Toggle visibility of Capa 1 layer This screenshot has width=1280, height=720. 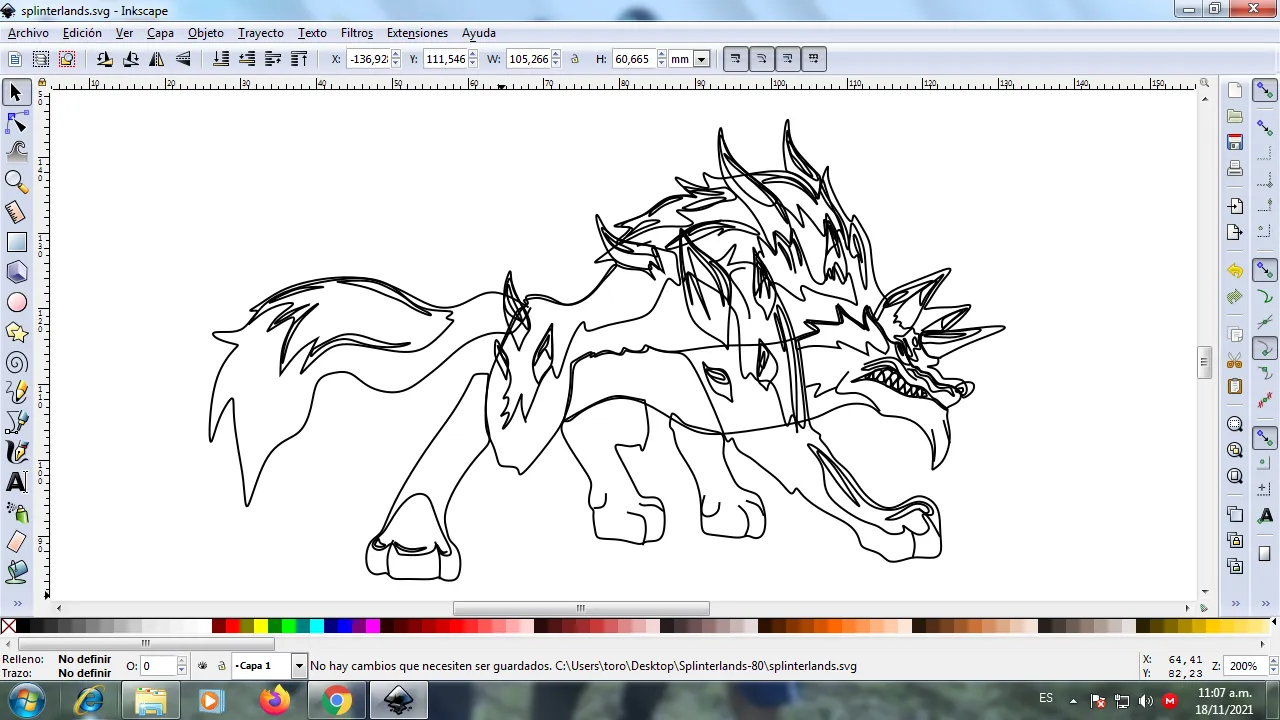point(203,666)
